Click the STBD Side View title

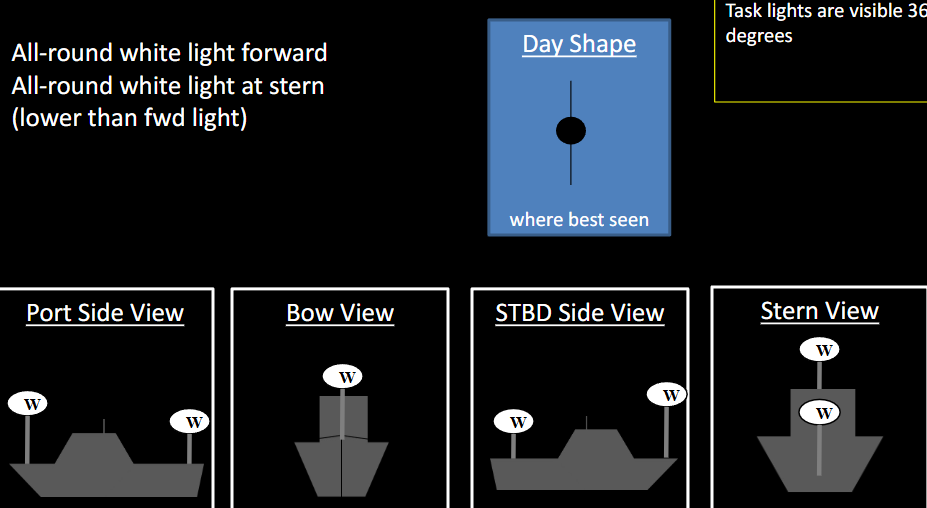(x=580, y=313)
